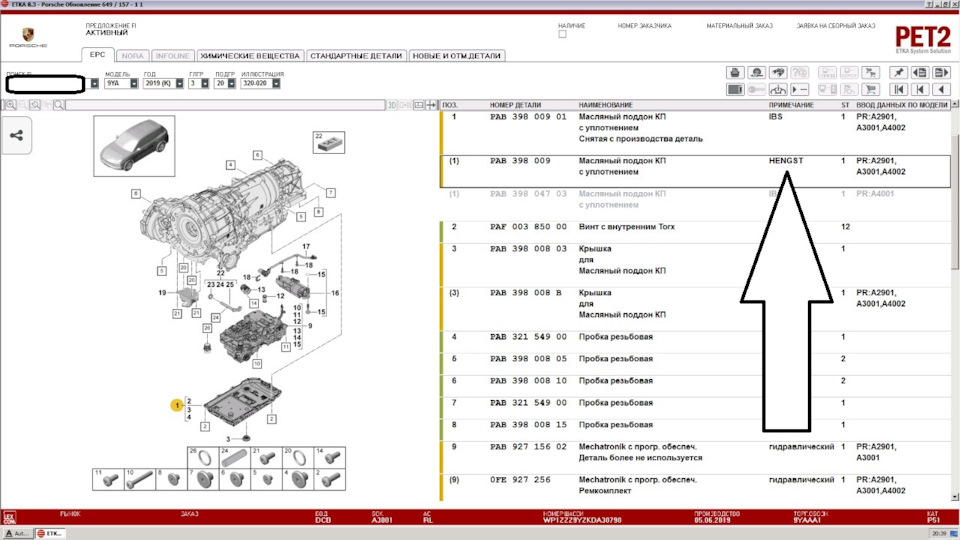Click the printer icon in the toolbar

click(x=735, y=73)
